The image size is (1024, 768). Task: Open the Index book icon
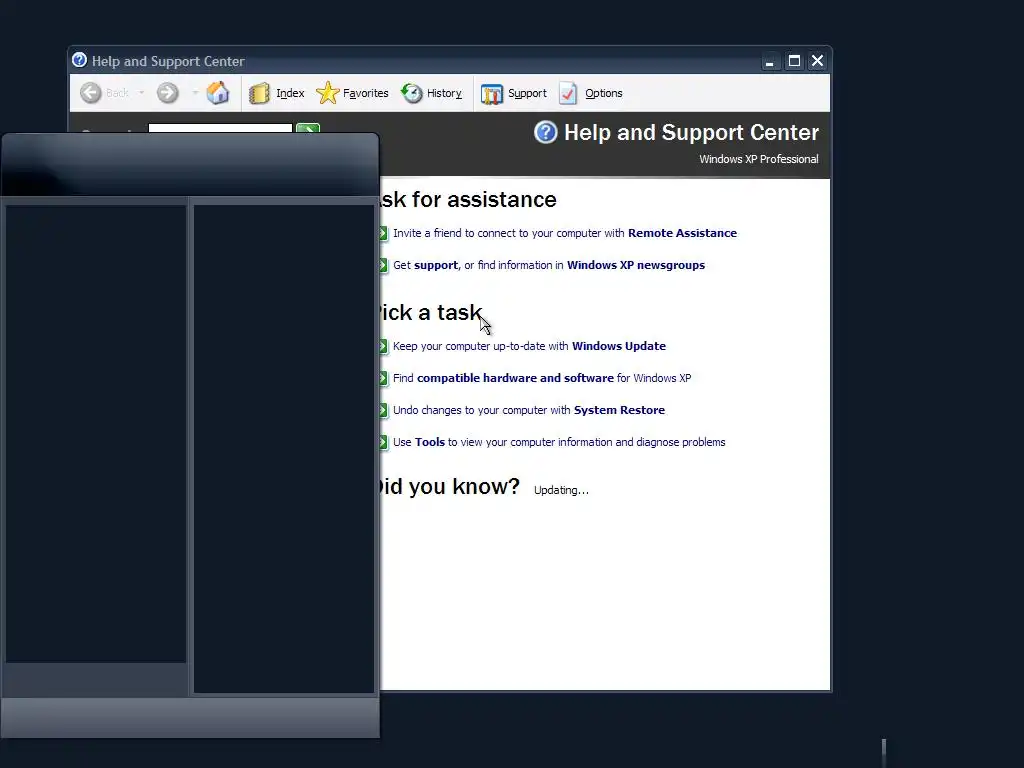pyautogui.click(x=259, y=93)
